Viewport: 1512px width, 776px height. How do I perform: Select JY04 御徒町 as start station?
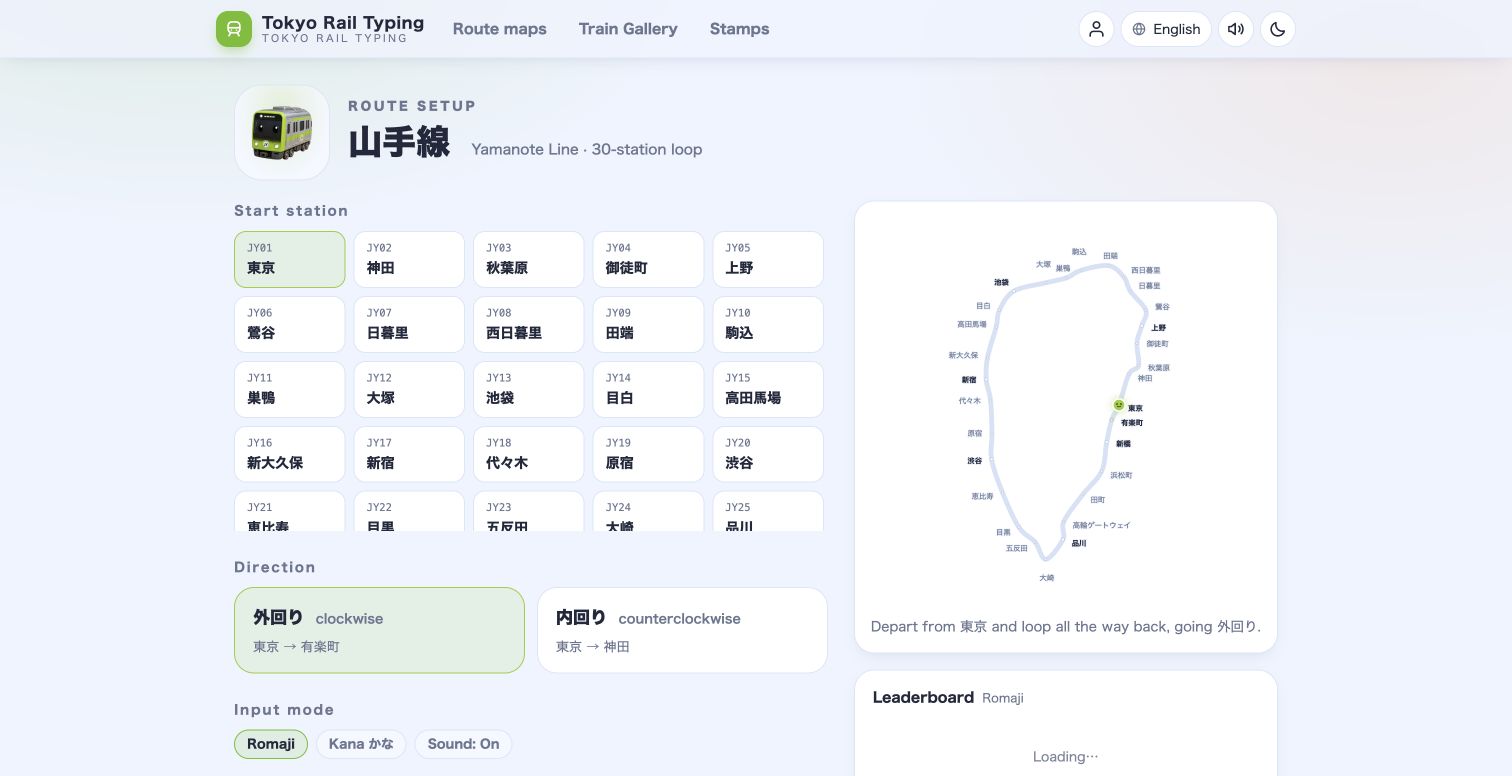(648, 260)
